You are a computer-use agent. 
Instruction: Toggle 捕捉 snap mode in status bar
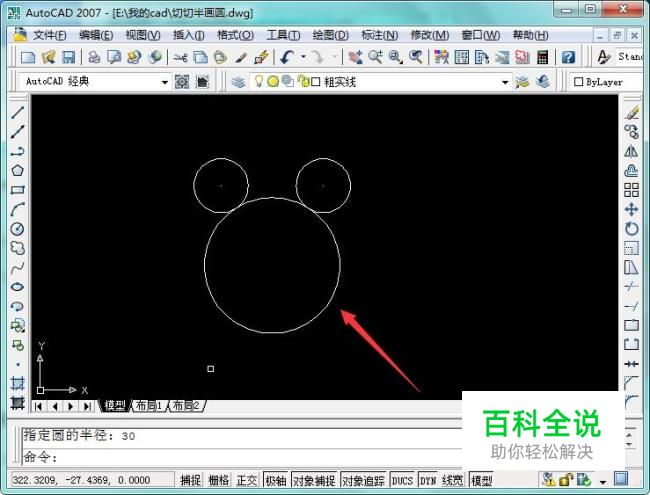click(190, 480)
